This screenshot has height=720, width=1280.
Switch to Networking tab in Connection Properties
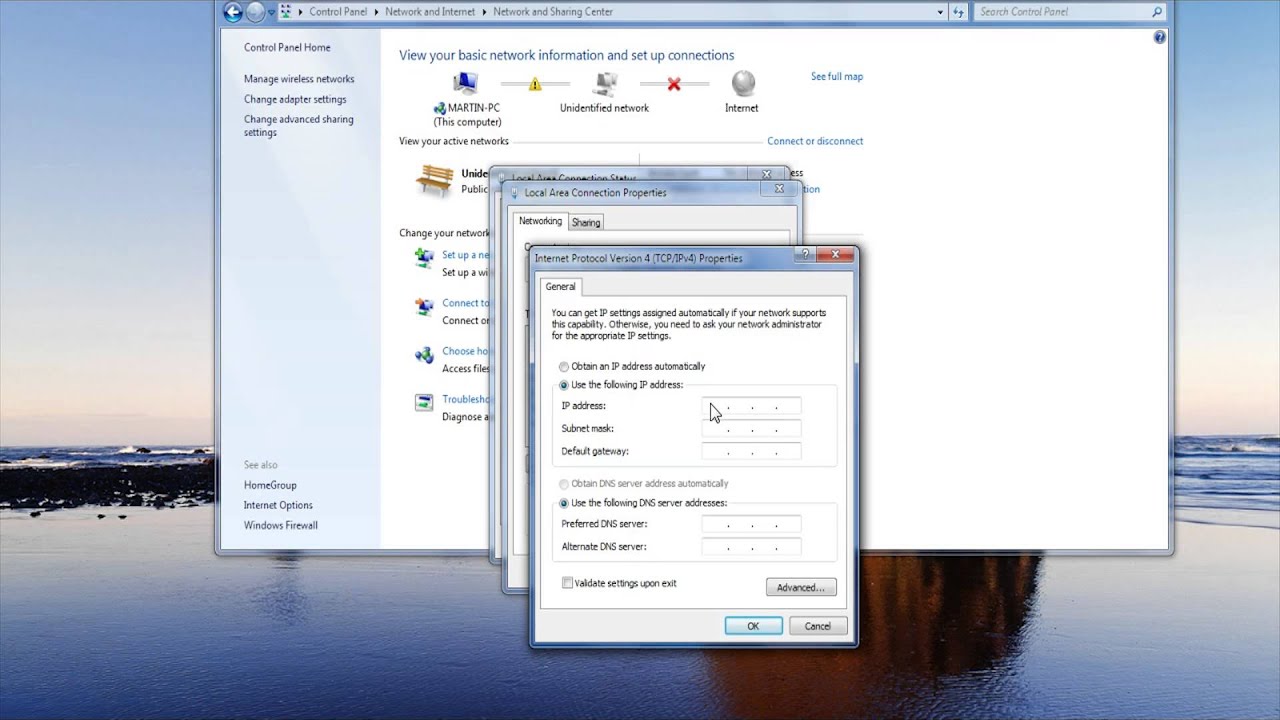pos(540,221)
